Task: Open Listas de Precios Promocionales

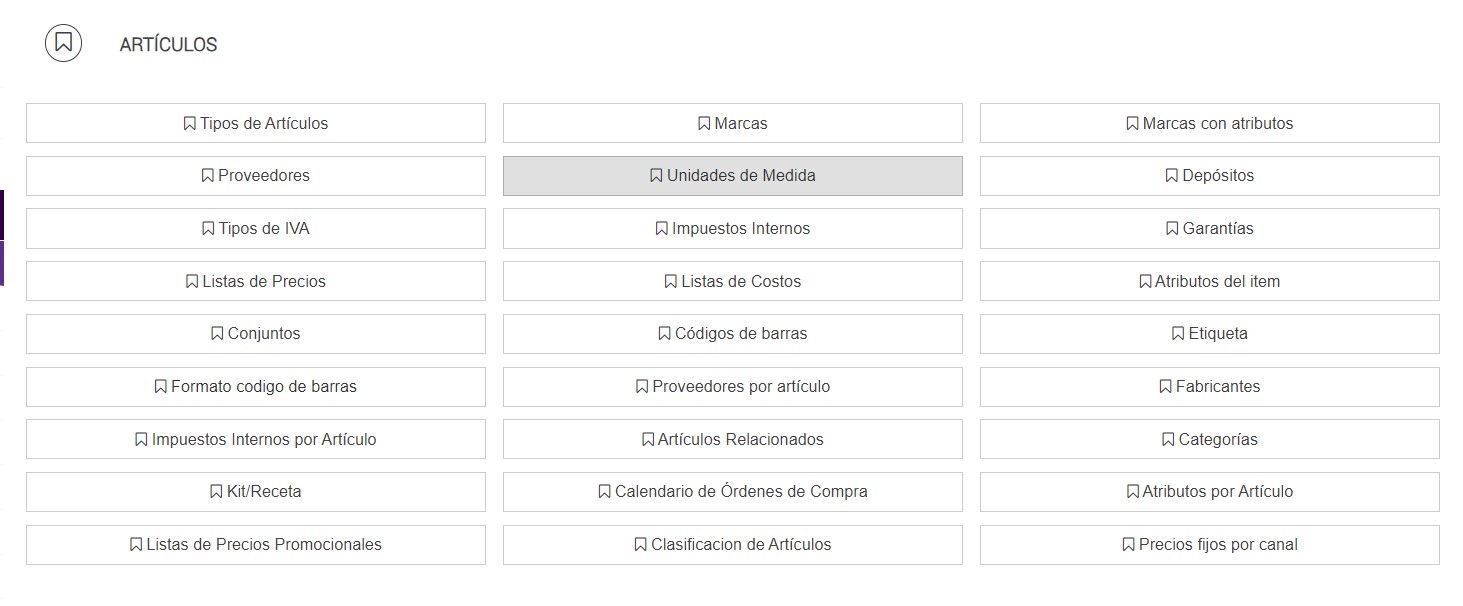Action: [x=256, y=544]
